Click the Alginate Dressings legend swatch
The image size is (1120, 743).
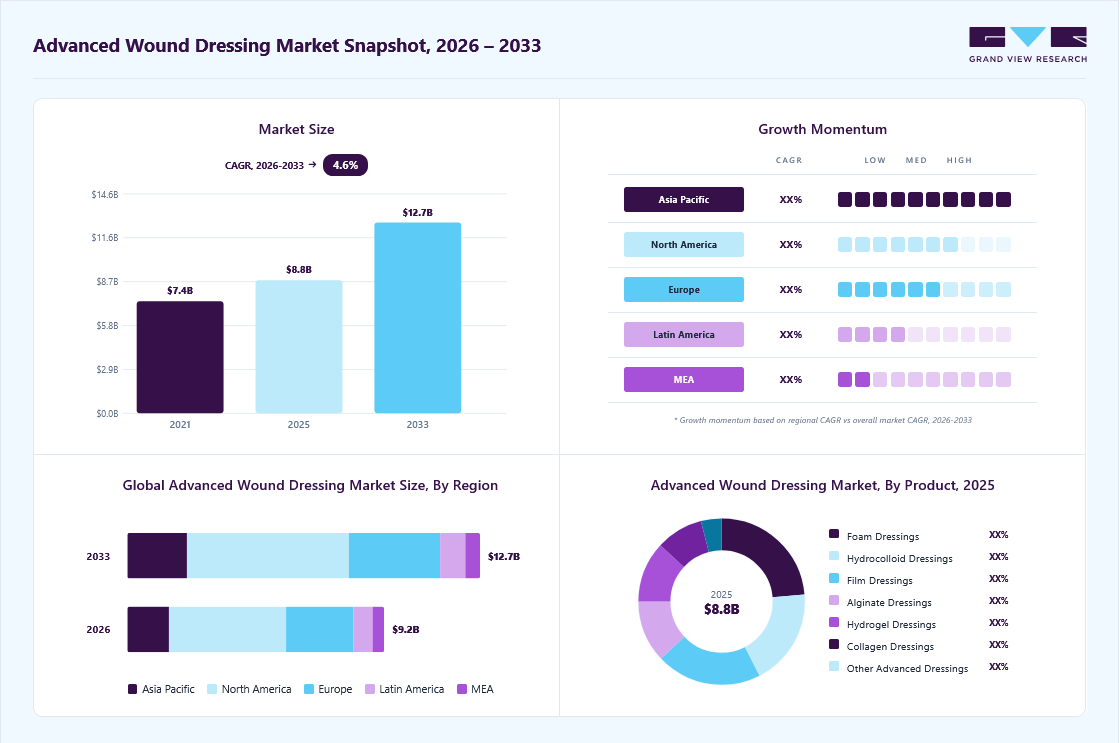coord(834,600)
